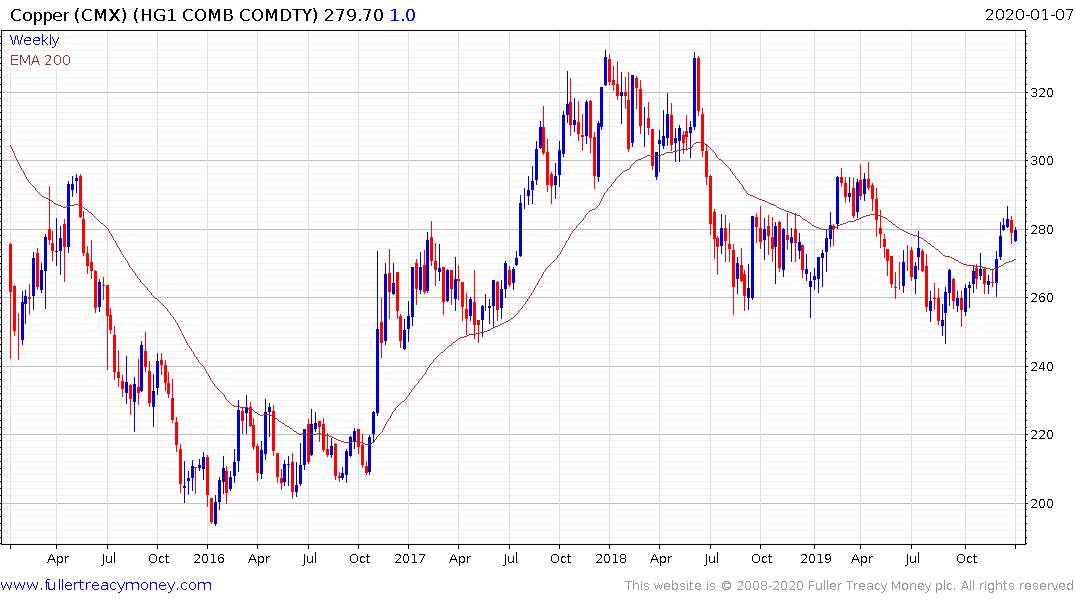Click the copyright notice 'Fuller Treacy Money plc'

click(882, 586)
